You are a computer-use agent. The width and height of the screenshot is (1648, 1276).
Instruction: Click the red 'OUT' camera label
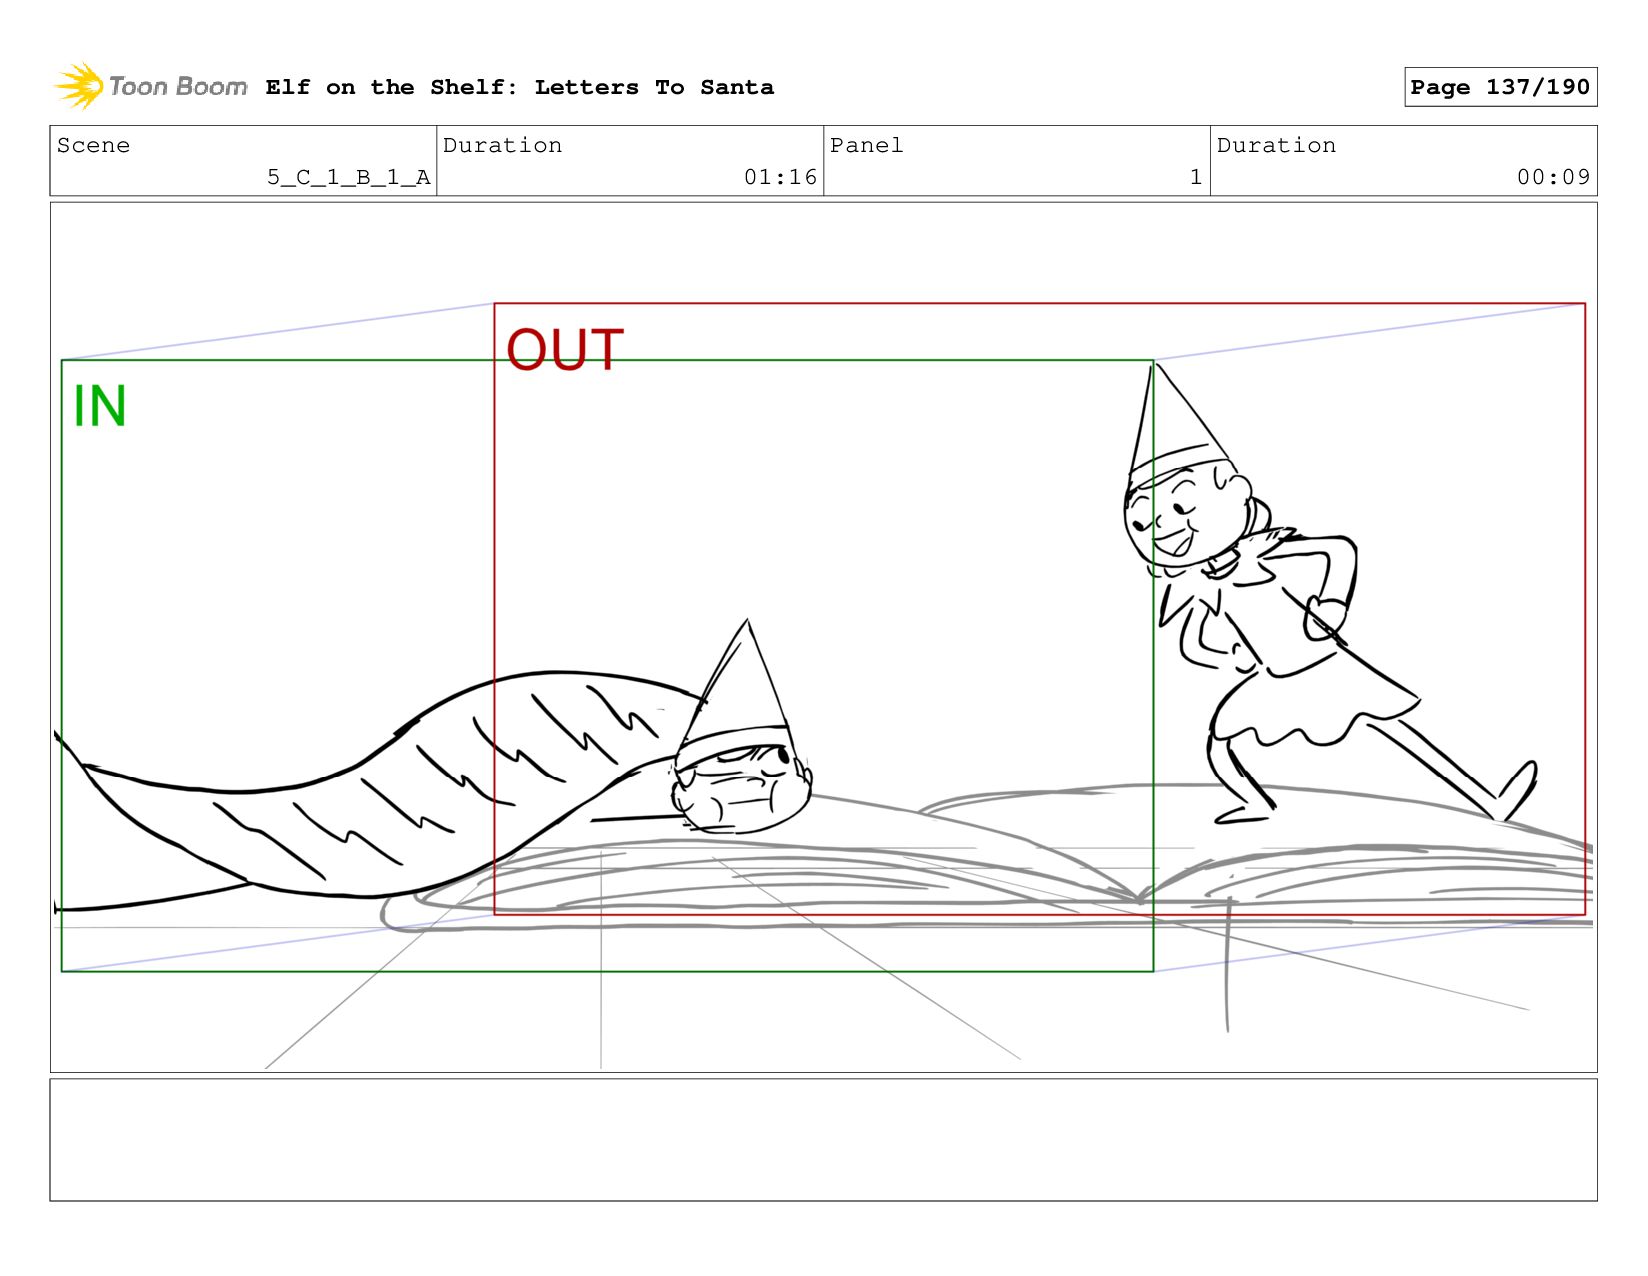[x=565, y=350]
